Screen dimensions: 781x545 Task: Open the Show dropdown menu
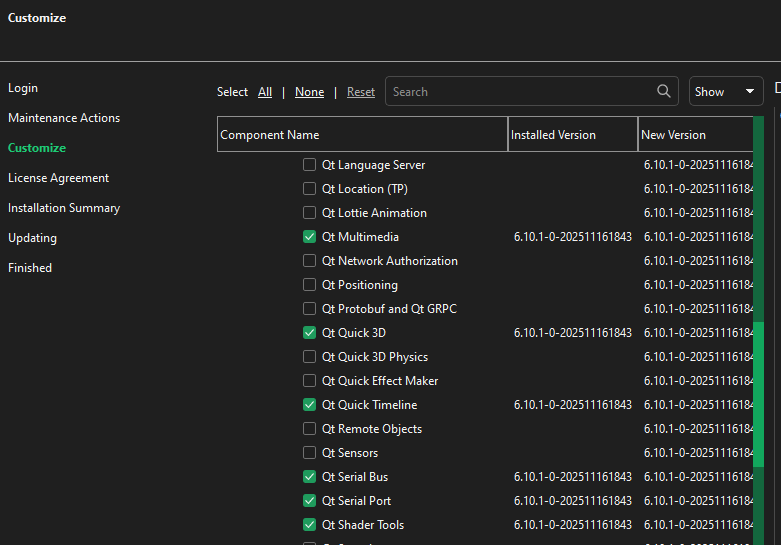click(x=726, y=92)
